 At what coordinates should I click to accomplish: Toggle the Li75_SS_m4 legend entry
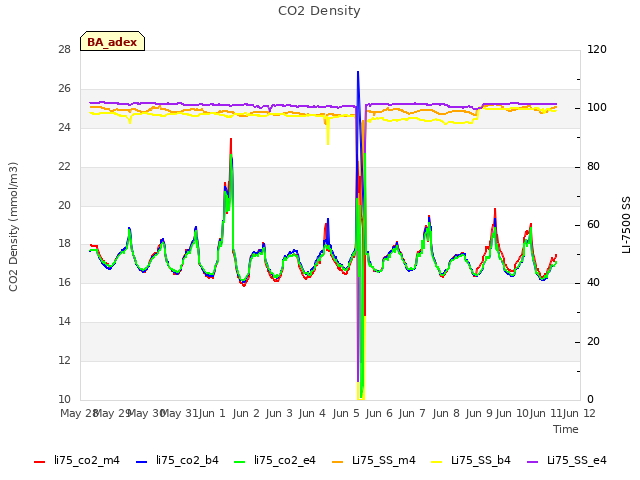point(374,461)
